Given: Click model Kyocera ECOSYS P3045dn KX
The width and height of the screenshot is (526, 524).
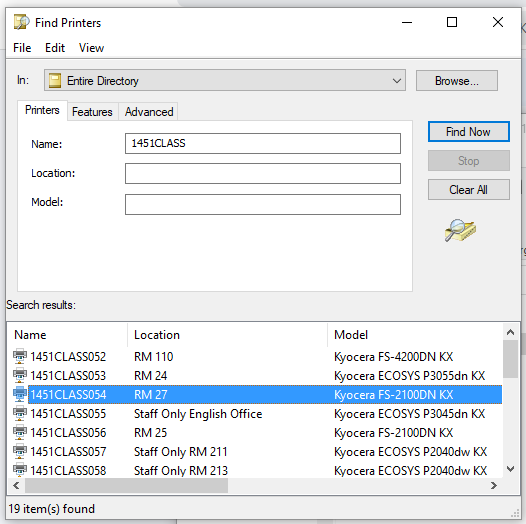Looking at the screenshot, I should point(410,414).
